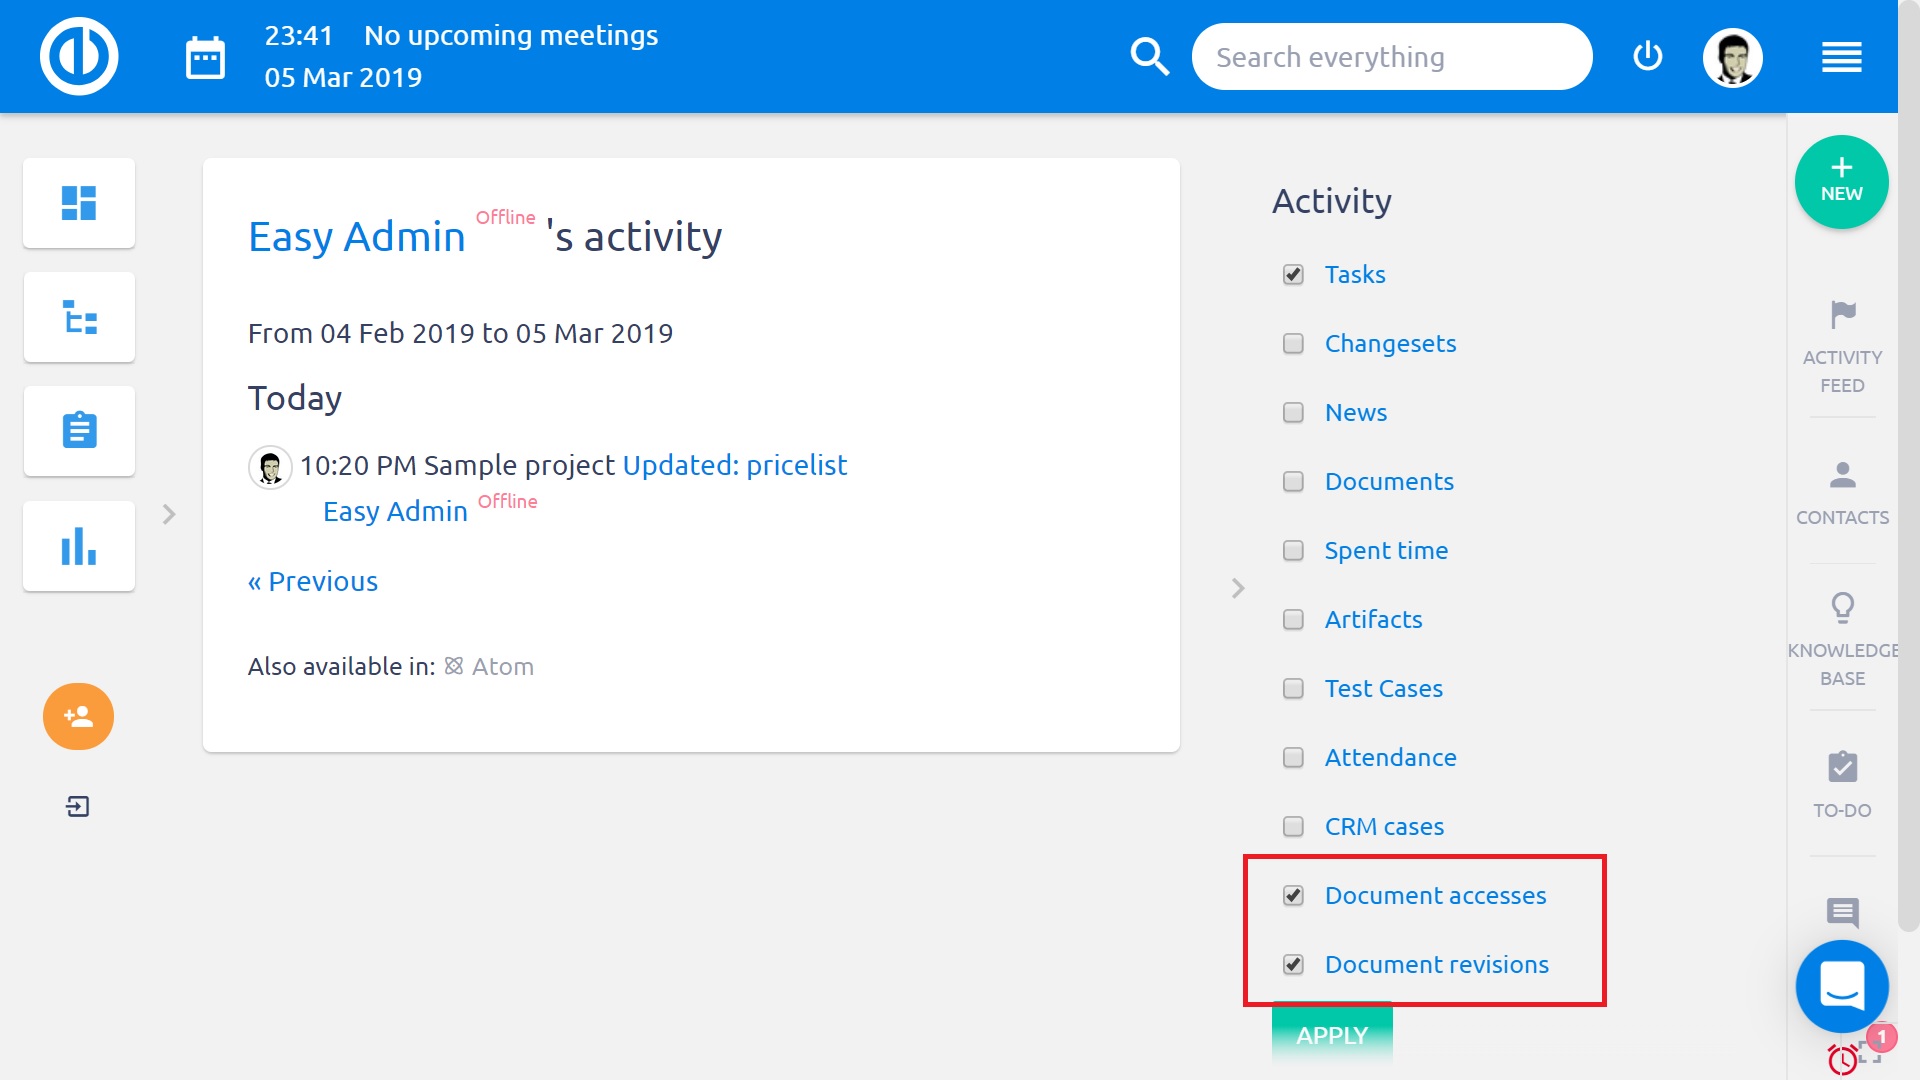
Task: Disable the Tasks checkbox
Action: point(1292,274)
